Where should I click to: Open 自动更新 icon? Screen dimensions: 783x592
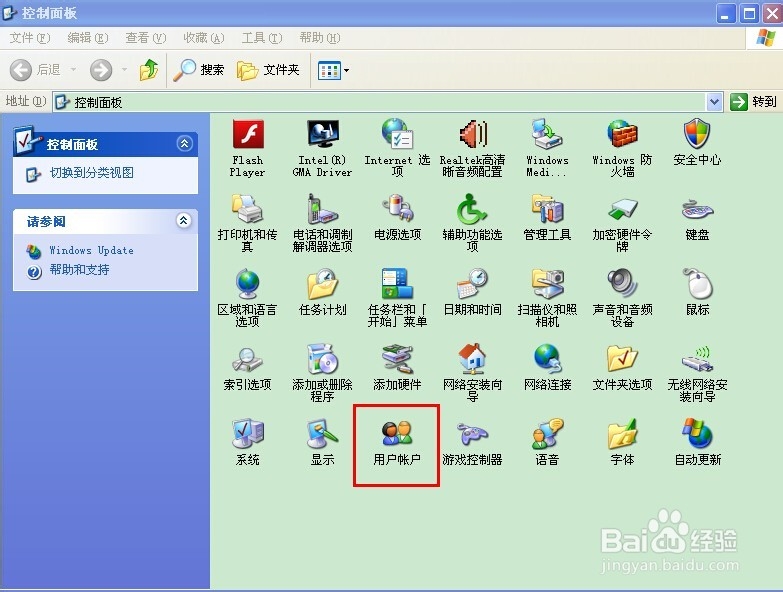point(697,443)
